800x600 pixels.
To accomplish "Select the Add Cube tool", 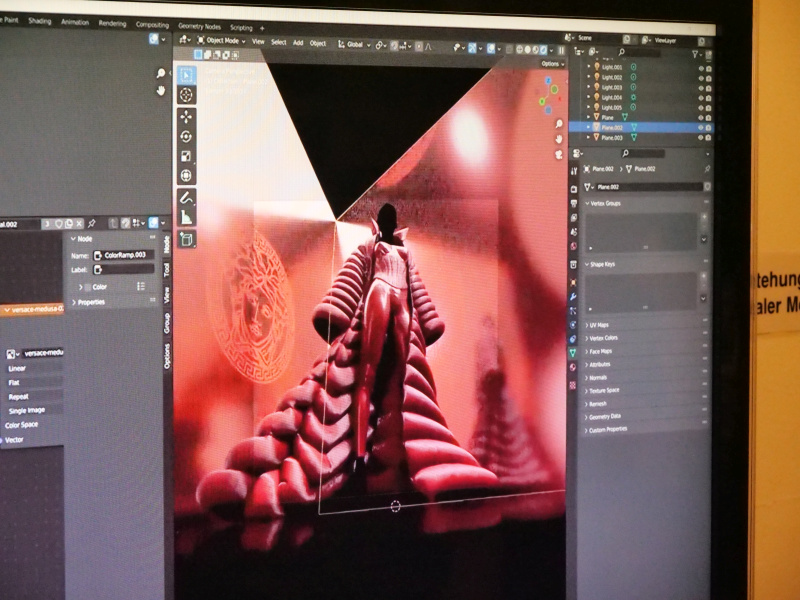I will click(186, 239).
